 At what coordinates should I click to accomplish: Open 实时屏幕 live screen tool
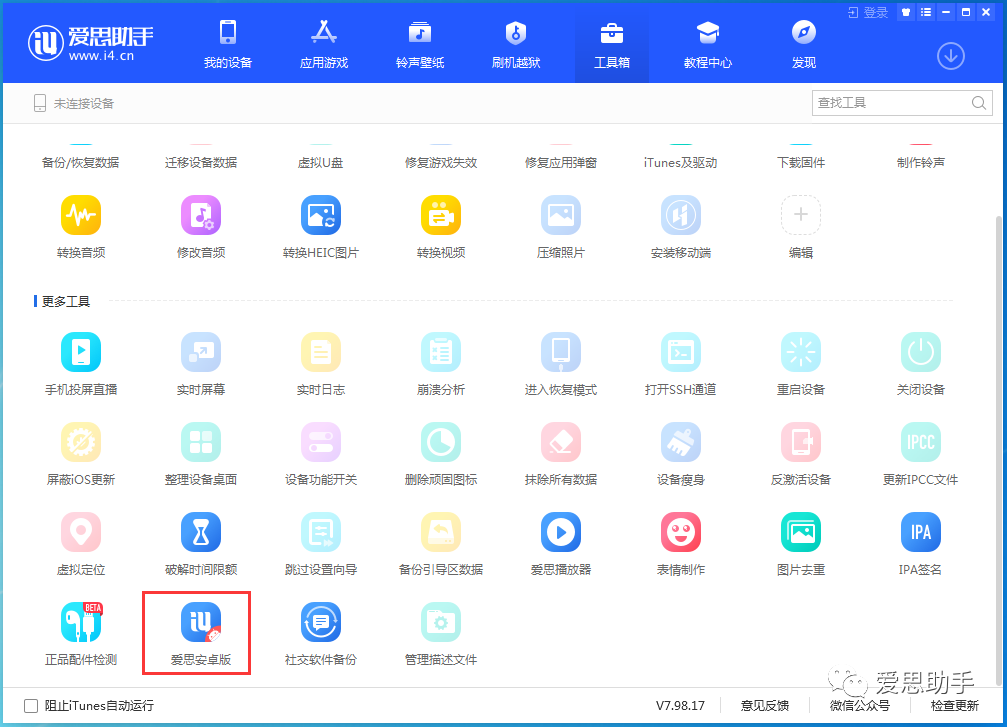tap(201, 352)
